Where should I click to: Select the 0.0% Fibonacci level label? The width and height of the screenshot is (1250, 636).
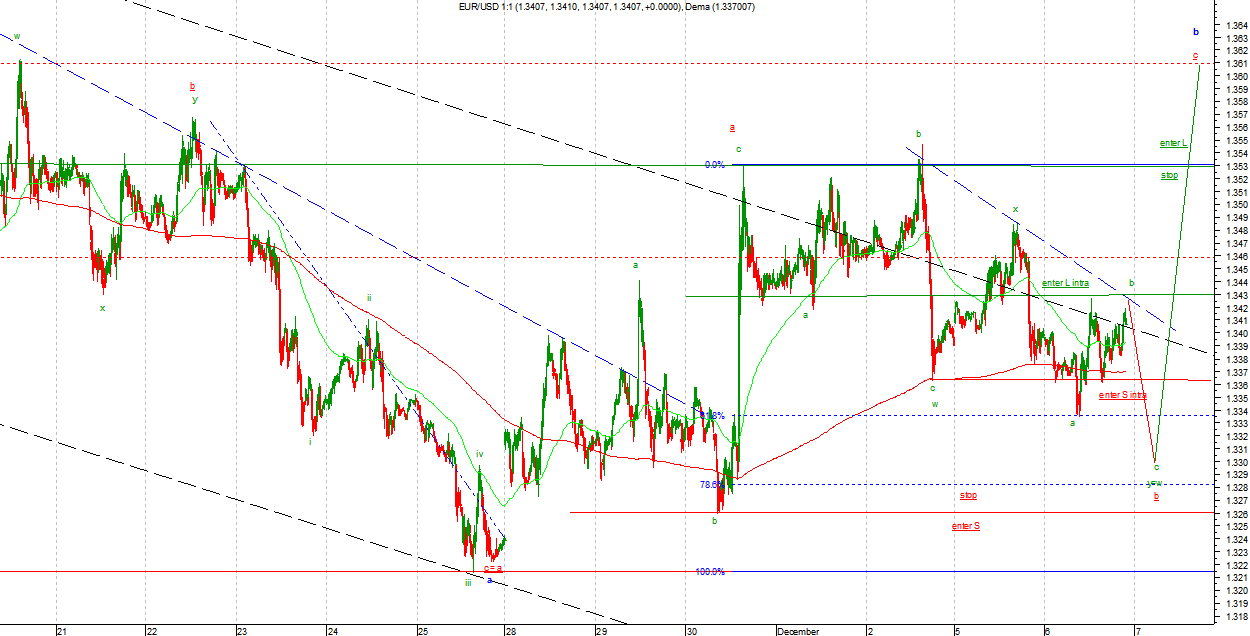tap(714, 165)
